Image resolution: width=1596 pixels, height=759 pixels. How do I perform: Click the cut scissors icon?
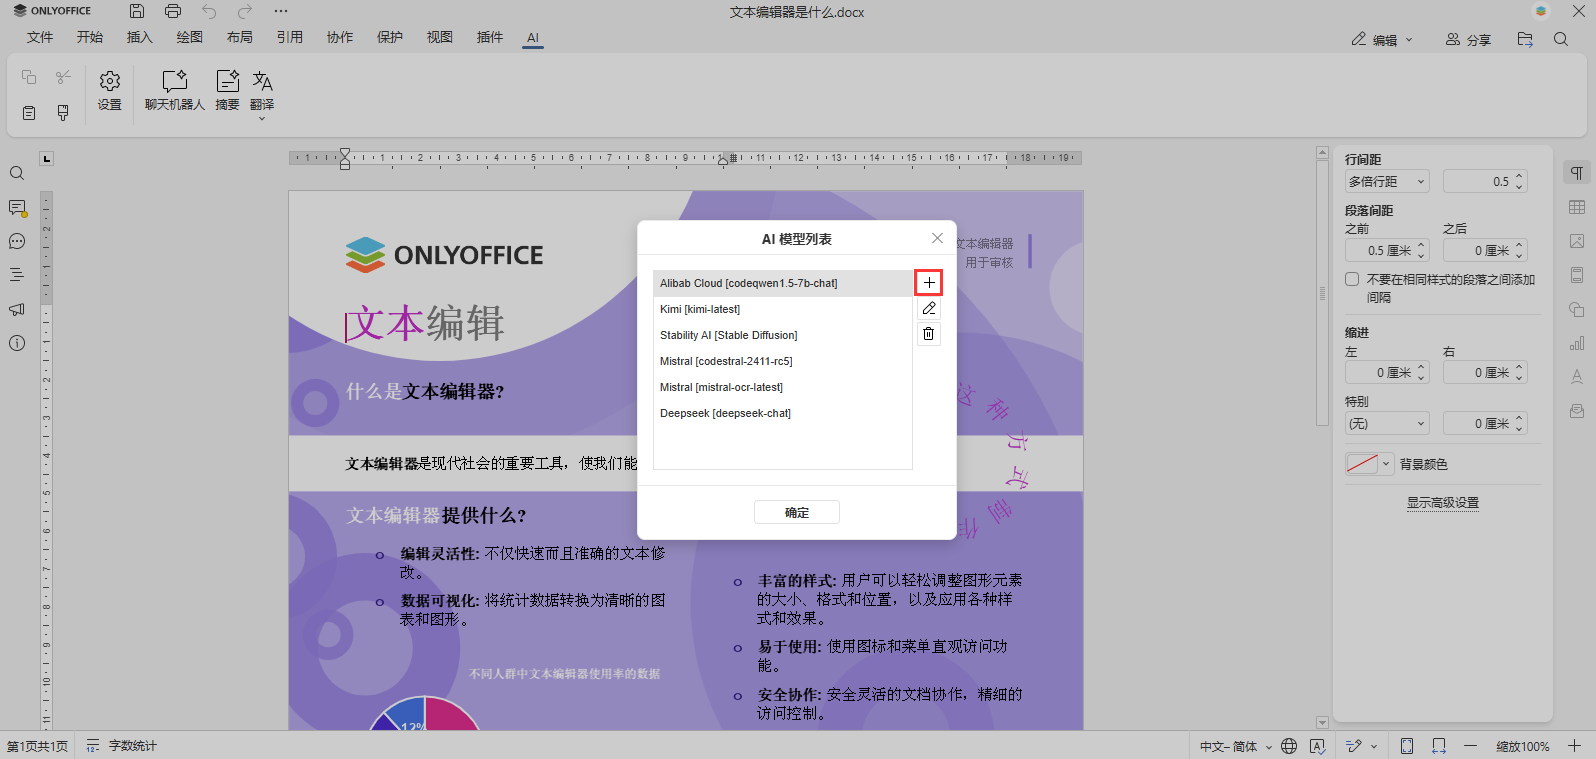63,77
